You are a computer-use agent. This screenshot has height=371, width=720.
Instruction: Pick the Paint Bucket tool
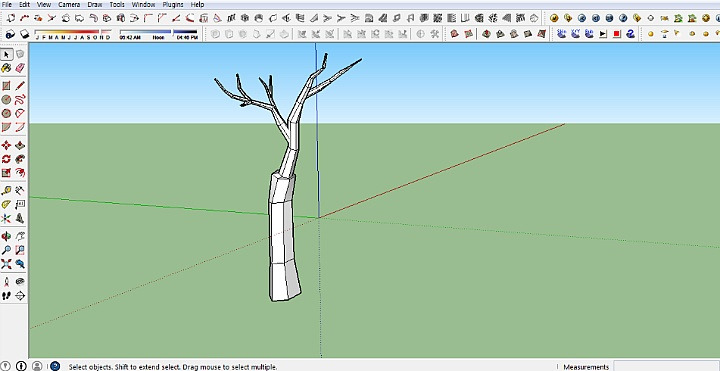click(x=6, y=68)
